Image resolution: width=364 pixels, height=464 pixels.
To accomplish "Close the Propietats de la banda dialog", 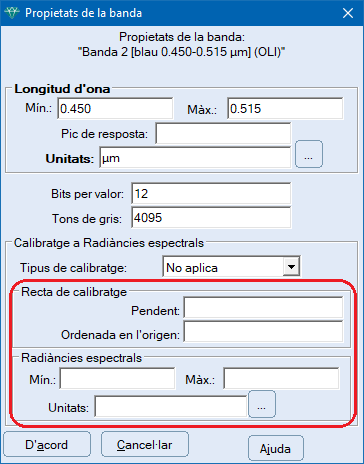I will coord(348,13).
